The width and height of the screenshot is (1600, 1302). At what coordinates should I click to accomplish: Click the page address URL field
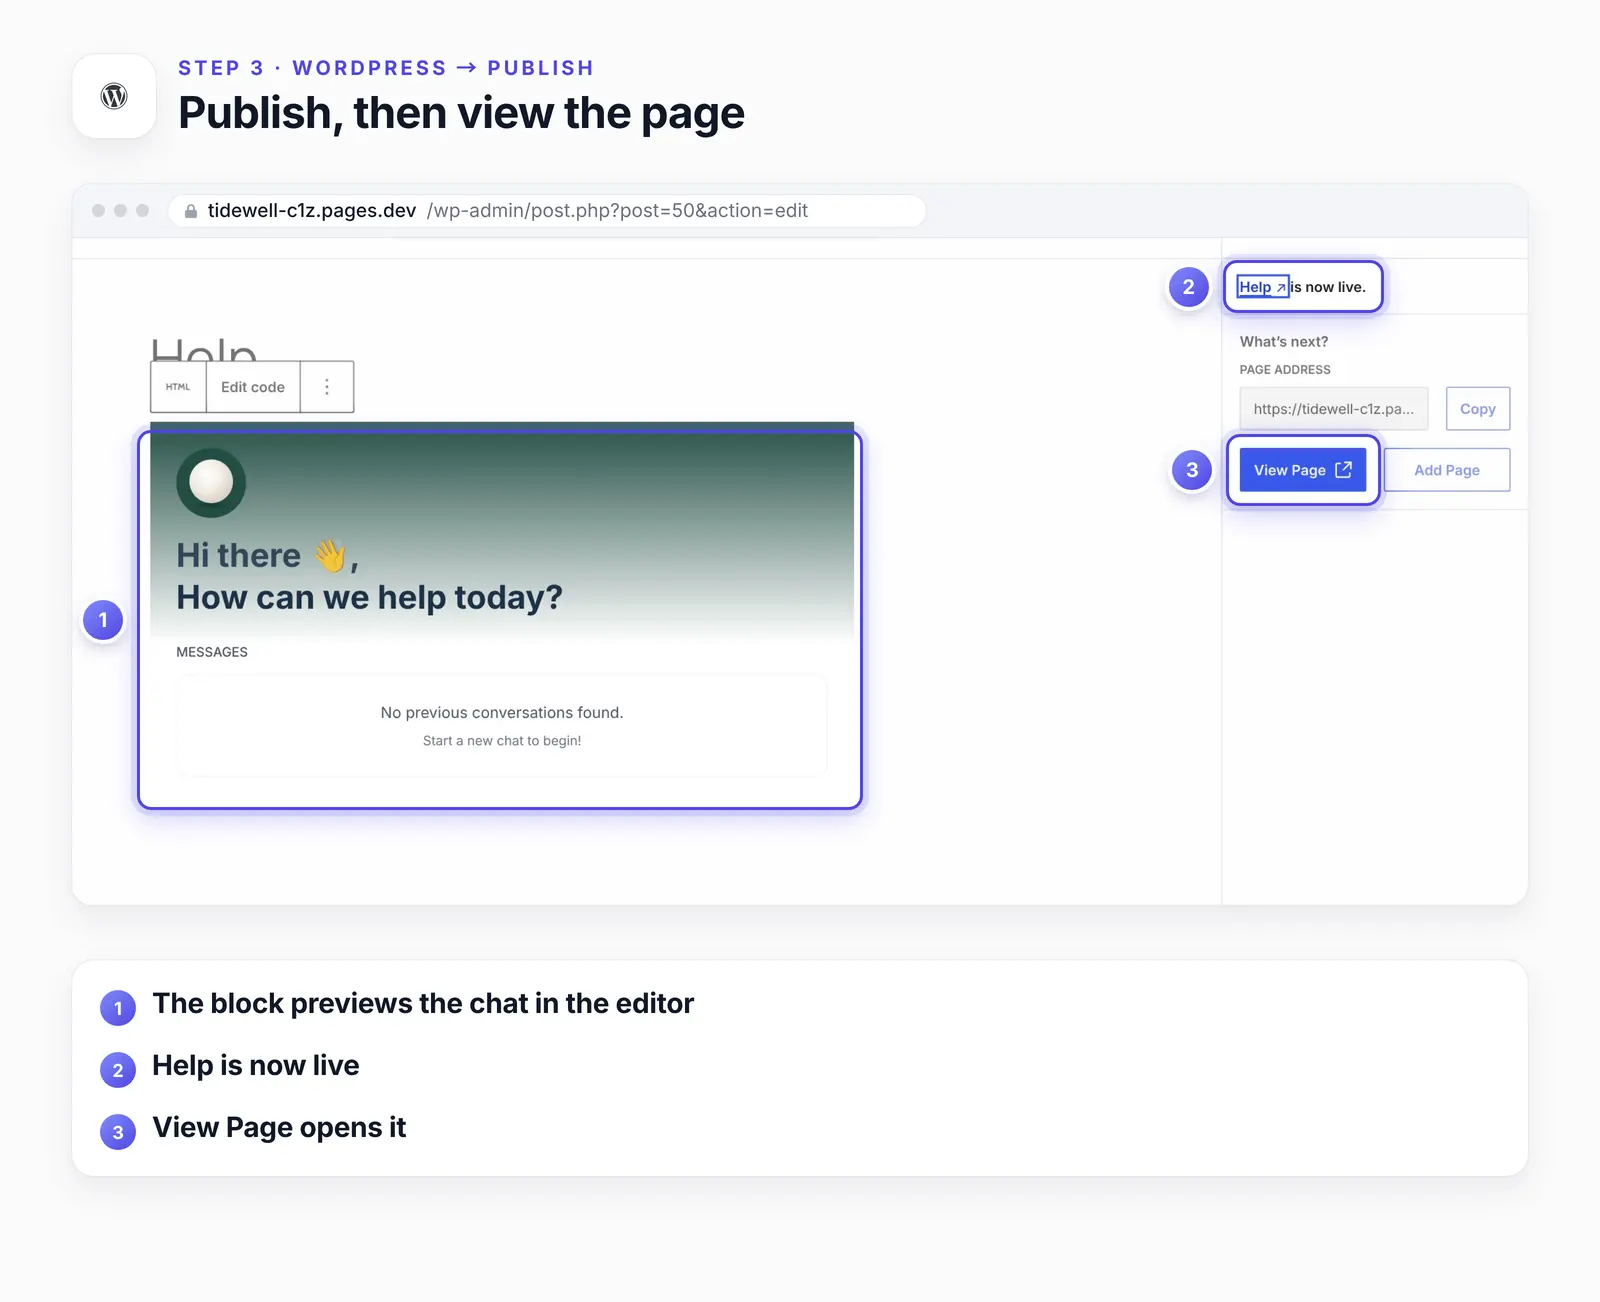(1334, 409)
